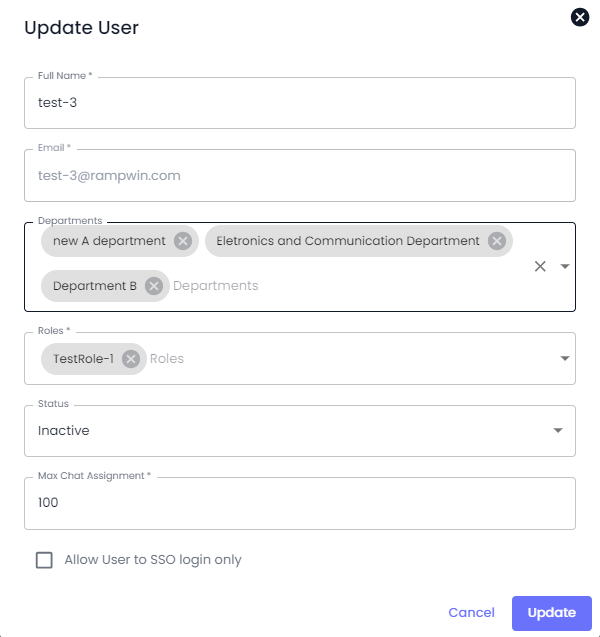Expand the Departments dropdown arrow

[565, 266]
